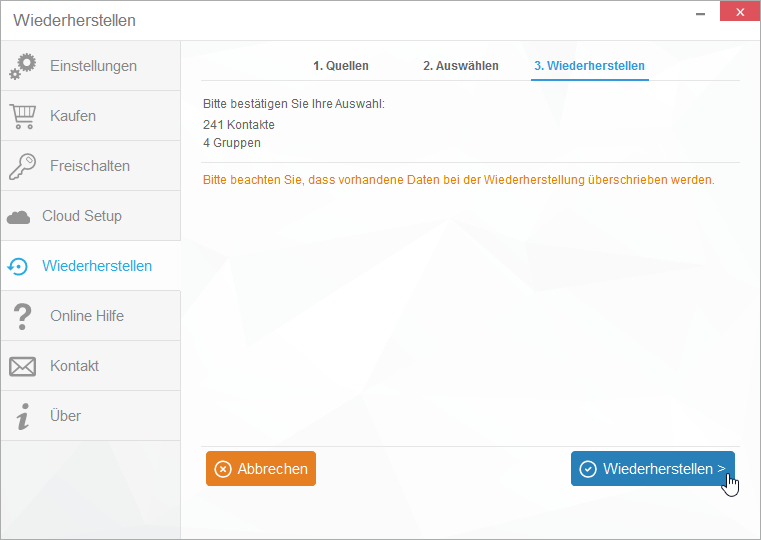This screenshot has width=761, height=540.
Task: Select Freischalten in the sidebar
Action: pos(91,166)
